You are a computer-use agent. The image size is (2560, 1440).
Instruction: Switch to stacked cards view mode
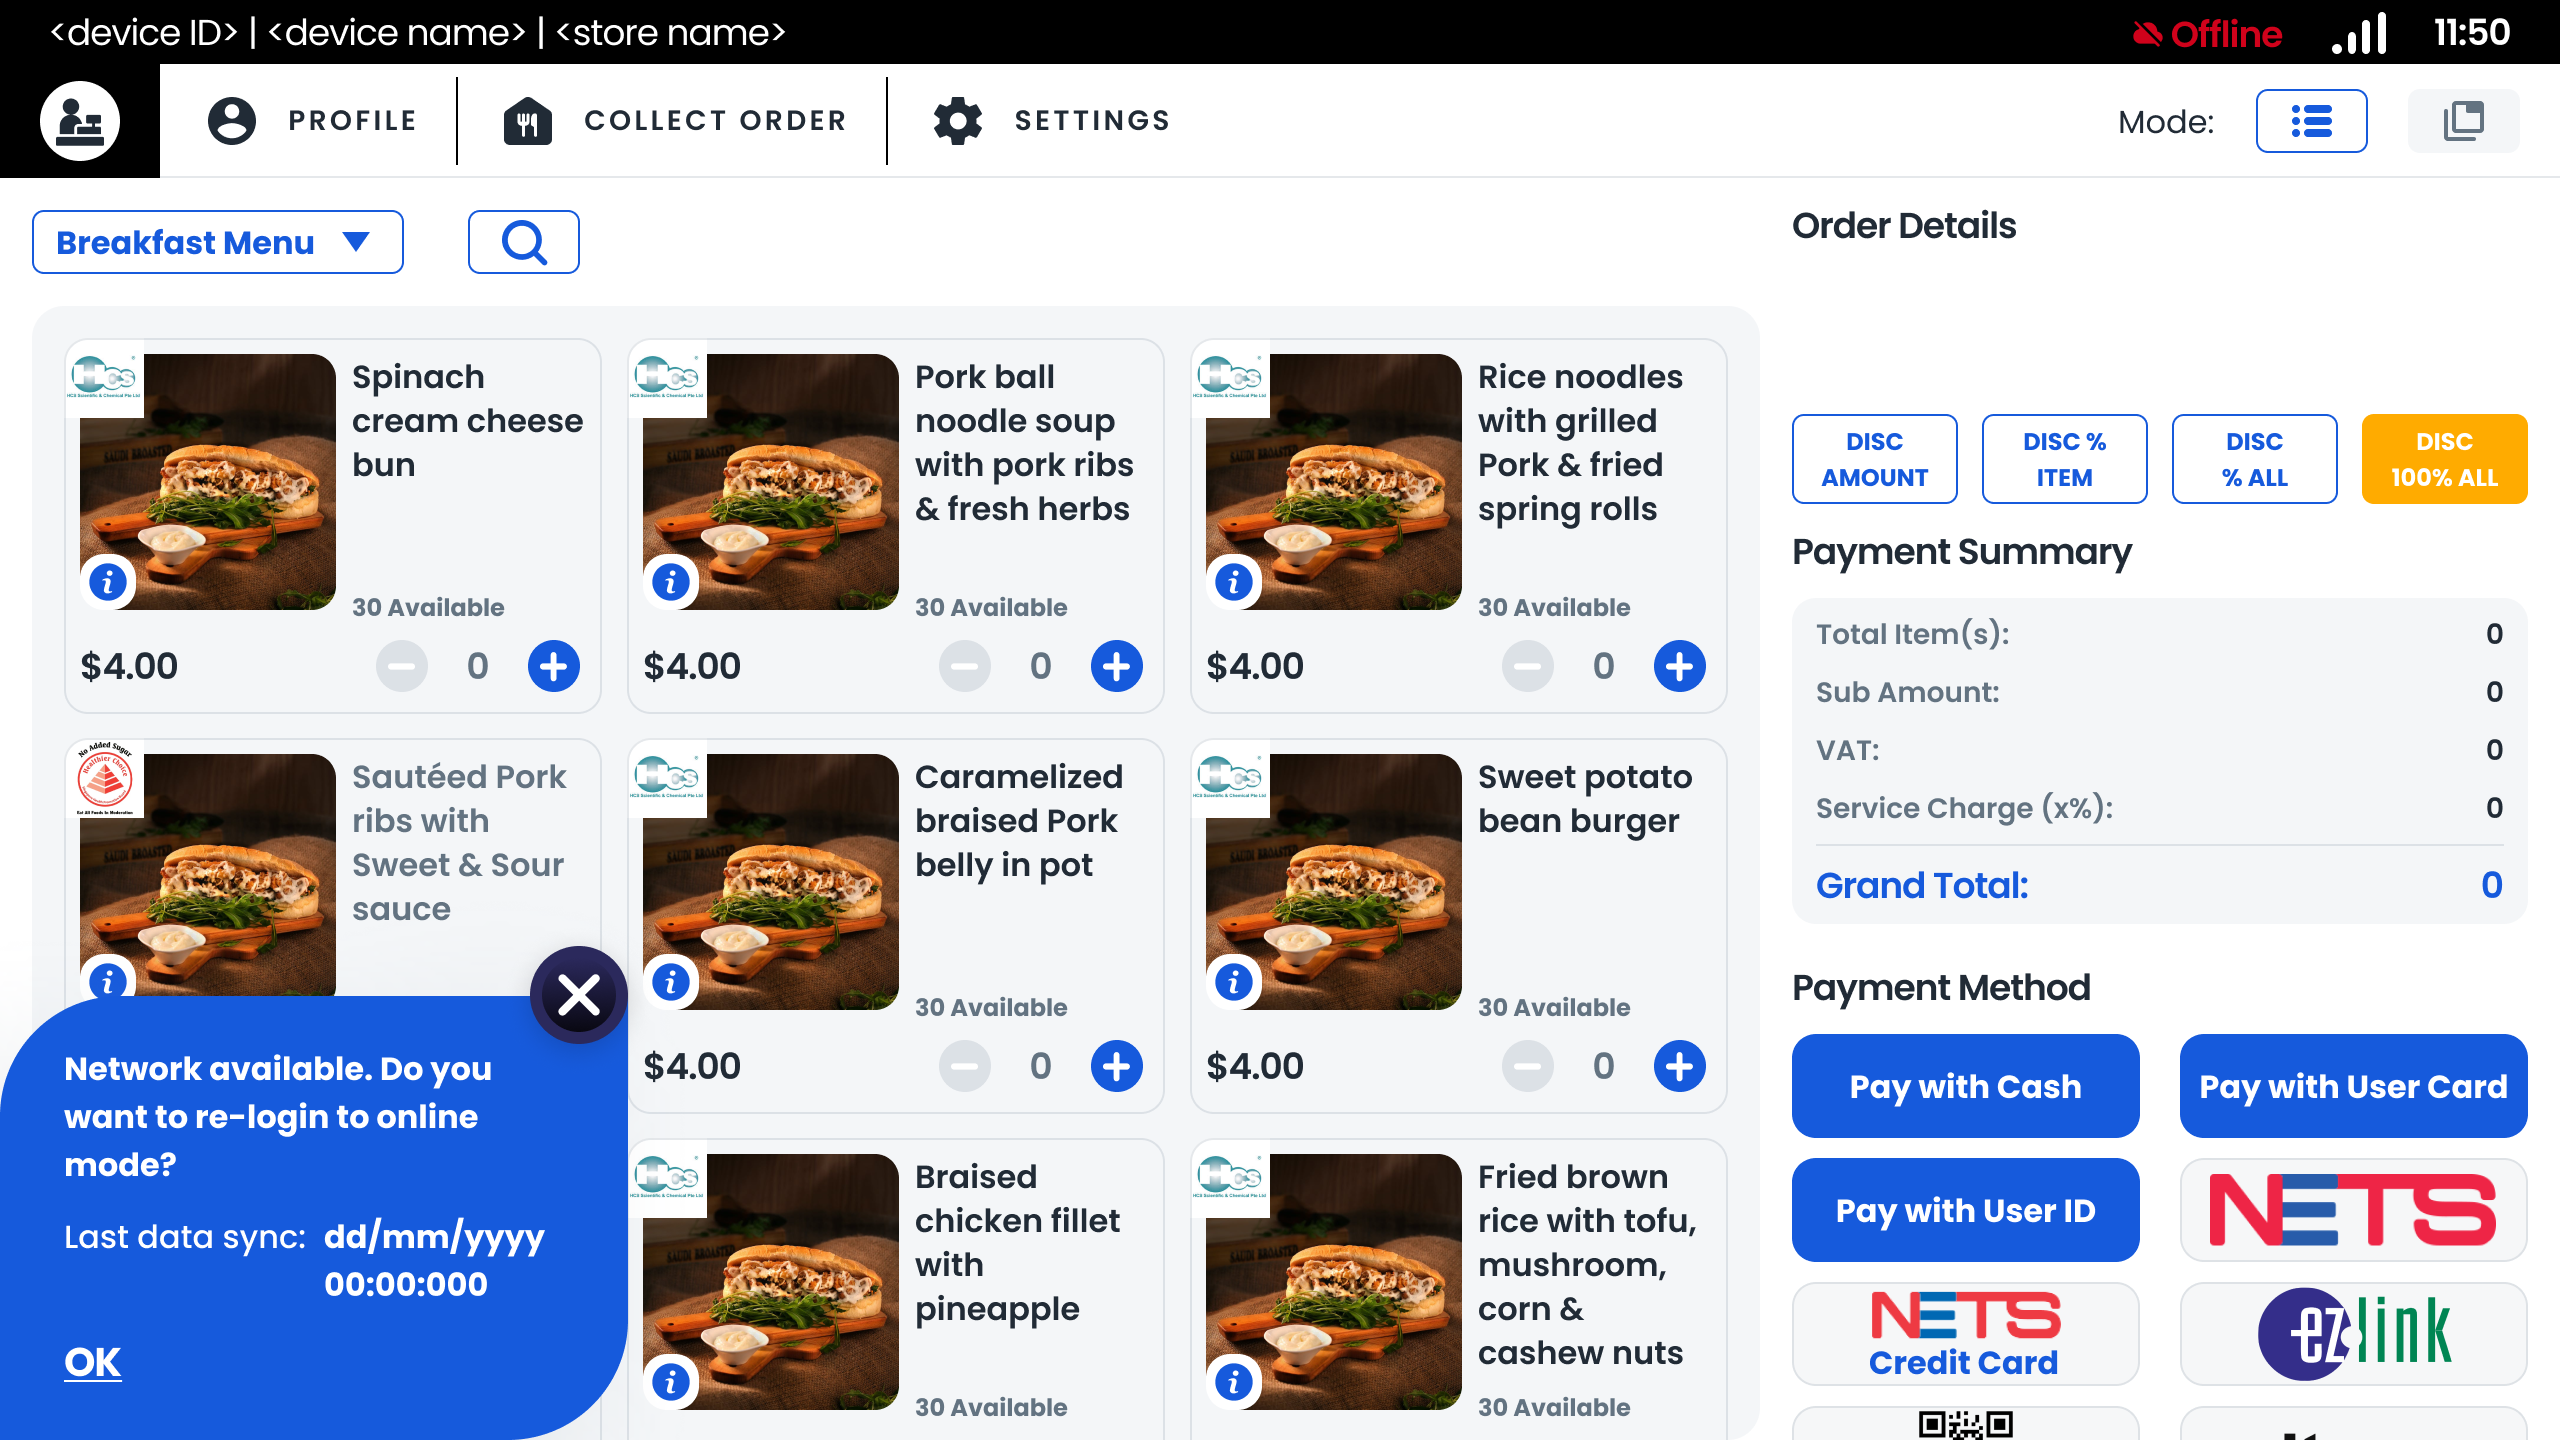[2463, 121]
